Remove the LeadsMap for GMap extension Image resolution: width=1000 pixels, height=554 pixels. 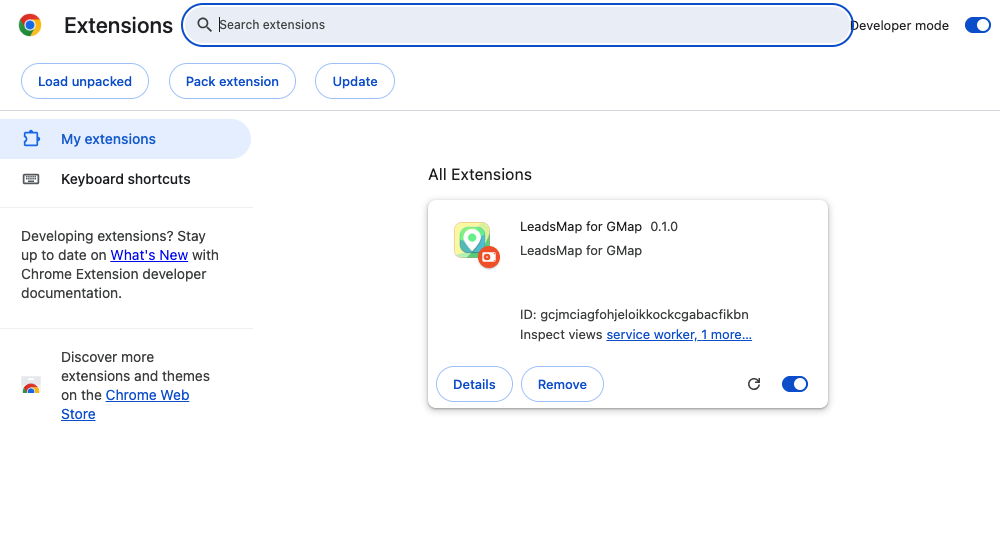tap(562, 384)
